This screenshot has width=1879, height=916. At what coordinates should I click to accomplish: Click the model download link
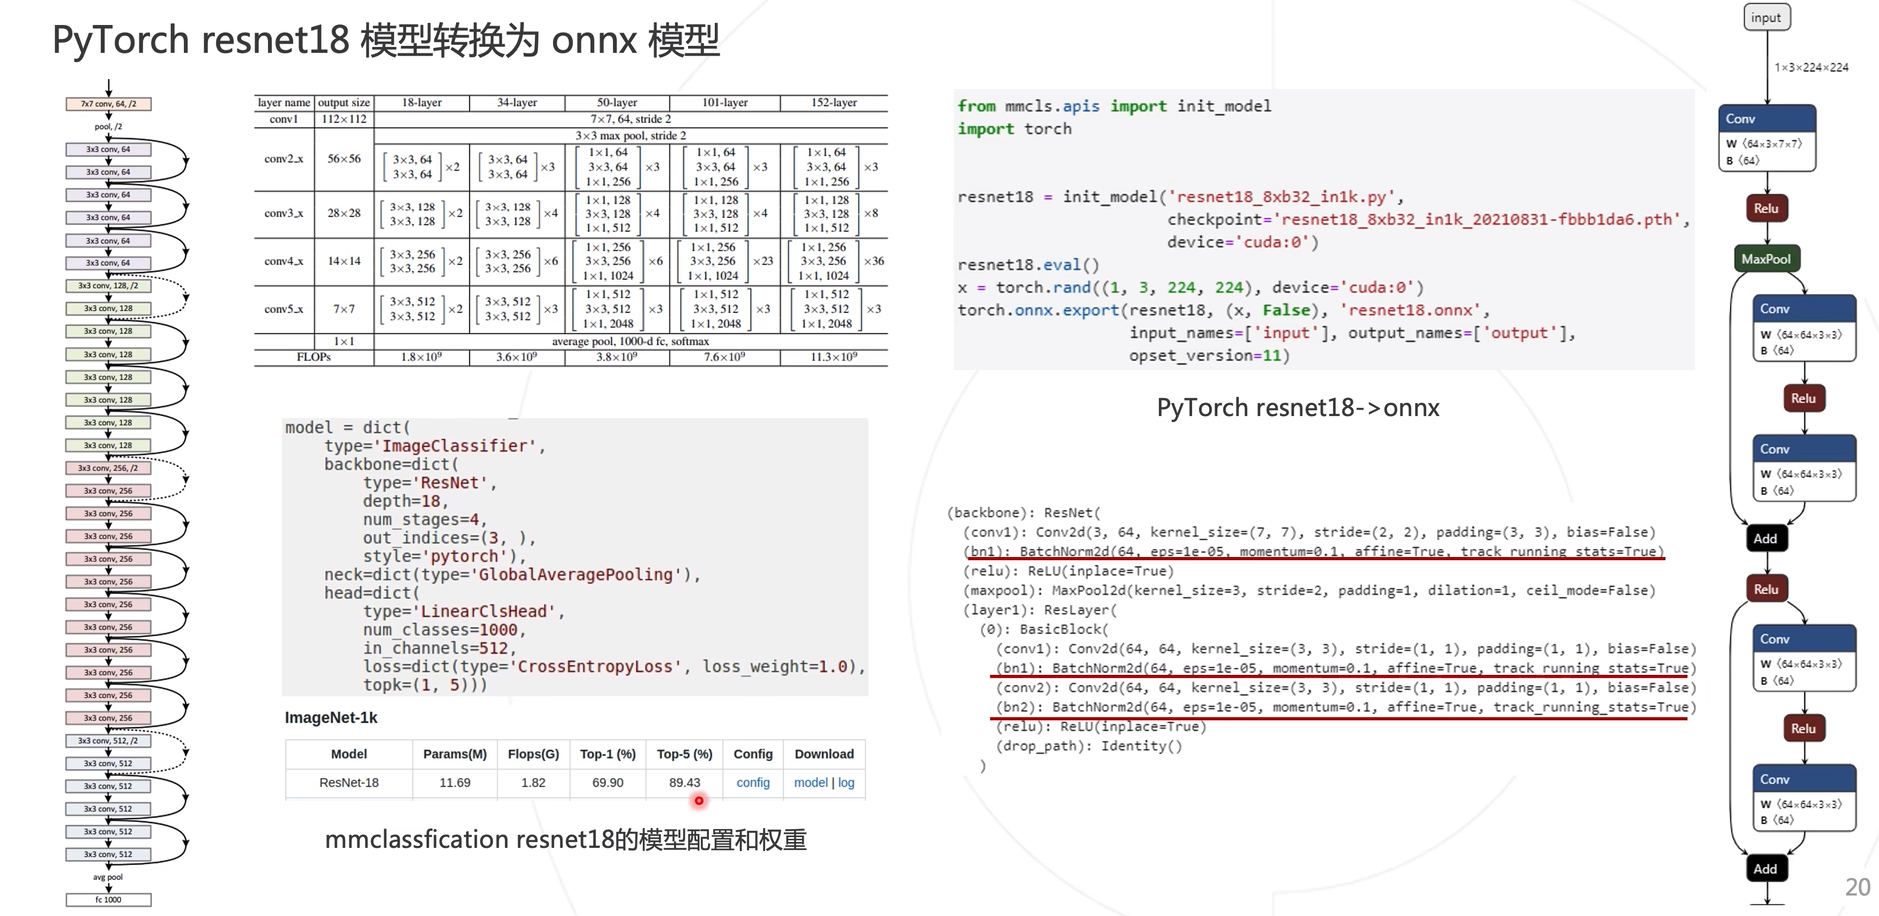click(810, 783)
